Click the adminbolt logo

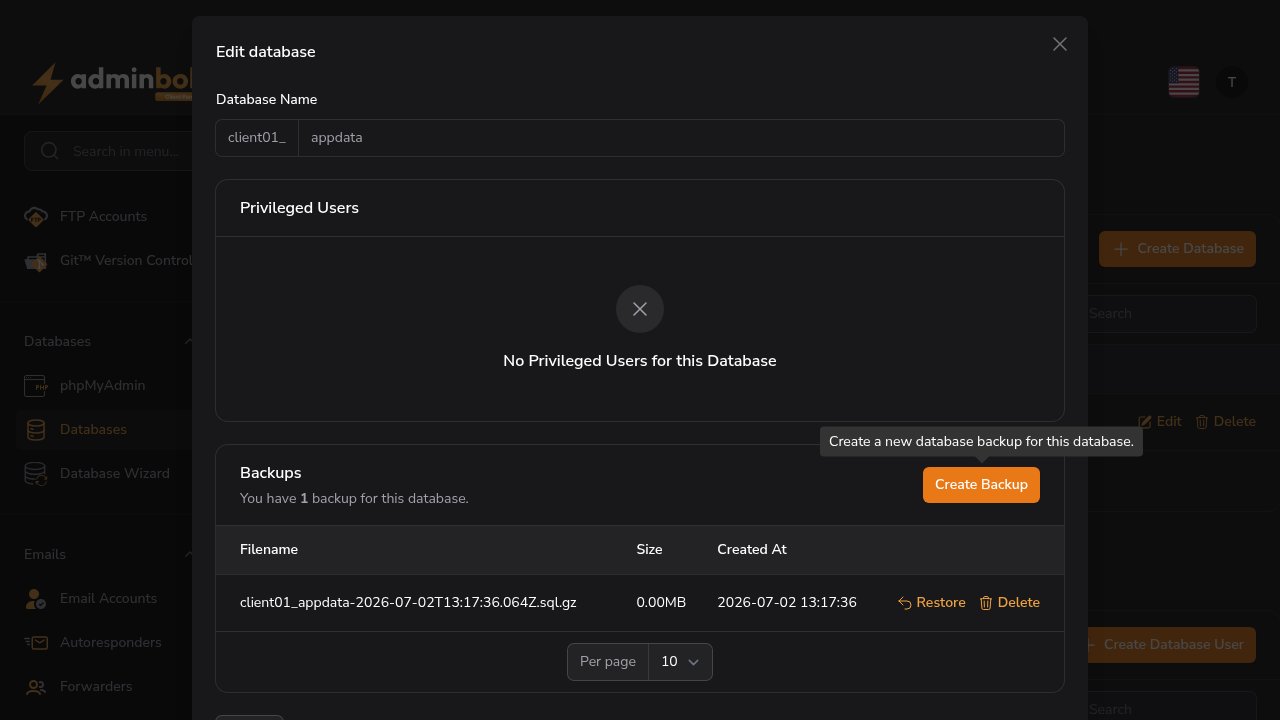point(111,83)
